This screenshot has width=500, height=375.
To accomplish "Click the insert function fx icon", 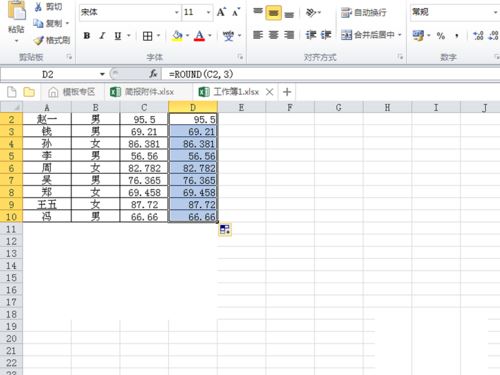I will point(153,74).
